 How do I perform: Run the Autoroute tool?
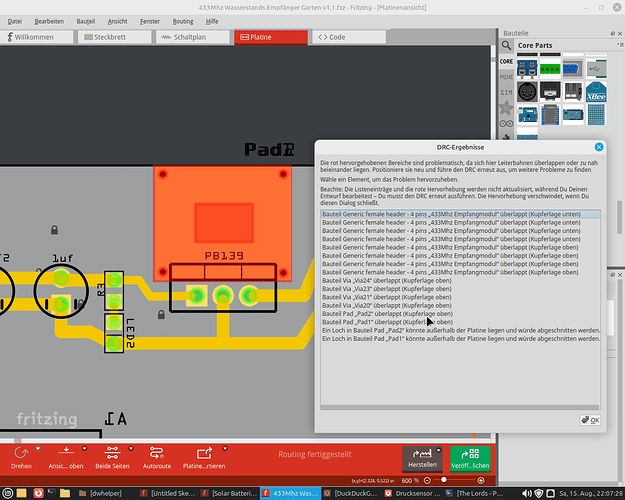point(157,457)
